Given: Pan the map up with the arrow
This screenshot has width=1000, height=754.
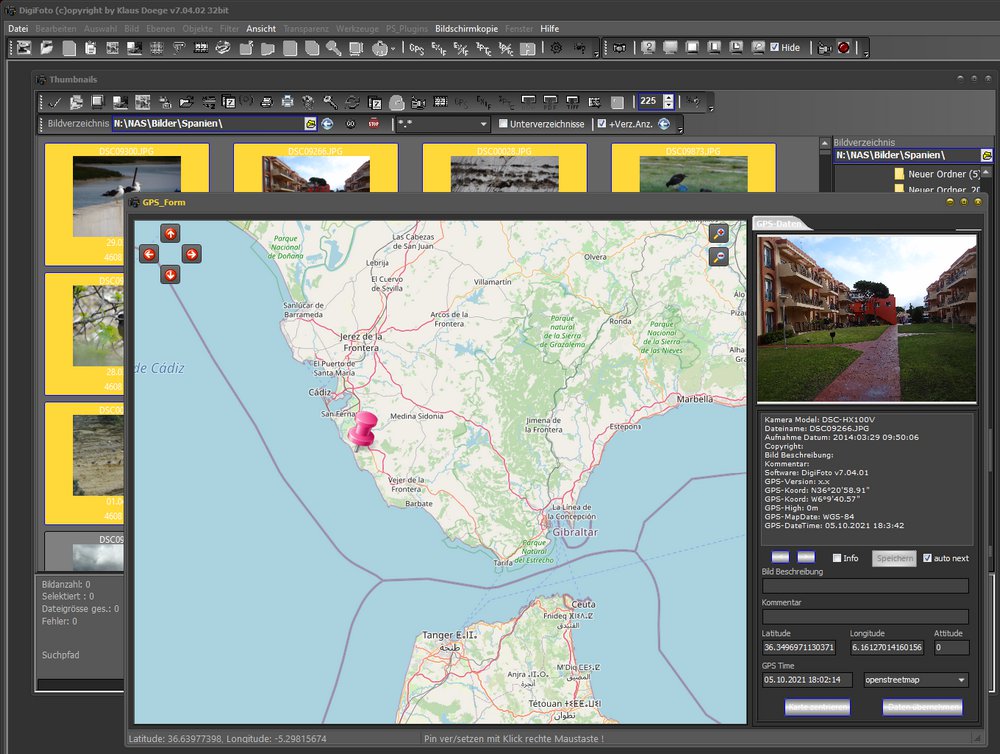Looking at the screenshot, I should [x=170, y=233].
